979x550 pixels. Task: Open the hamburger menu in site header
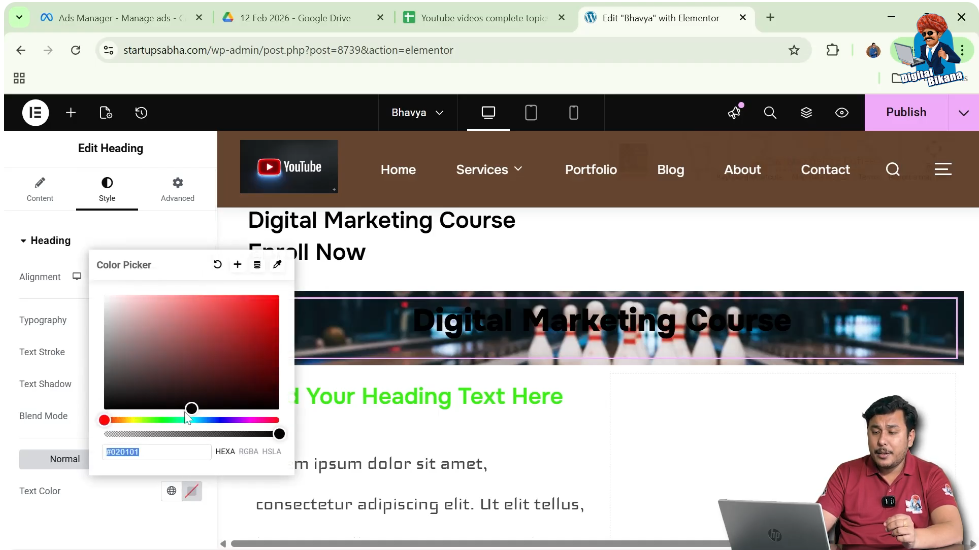point(943,169)
